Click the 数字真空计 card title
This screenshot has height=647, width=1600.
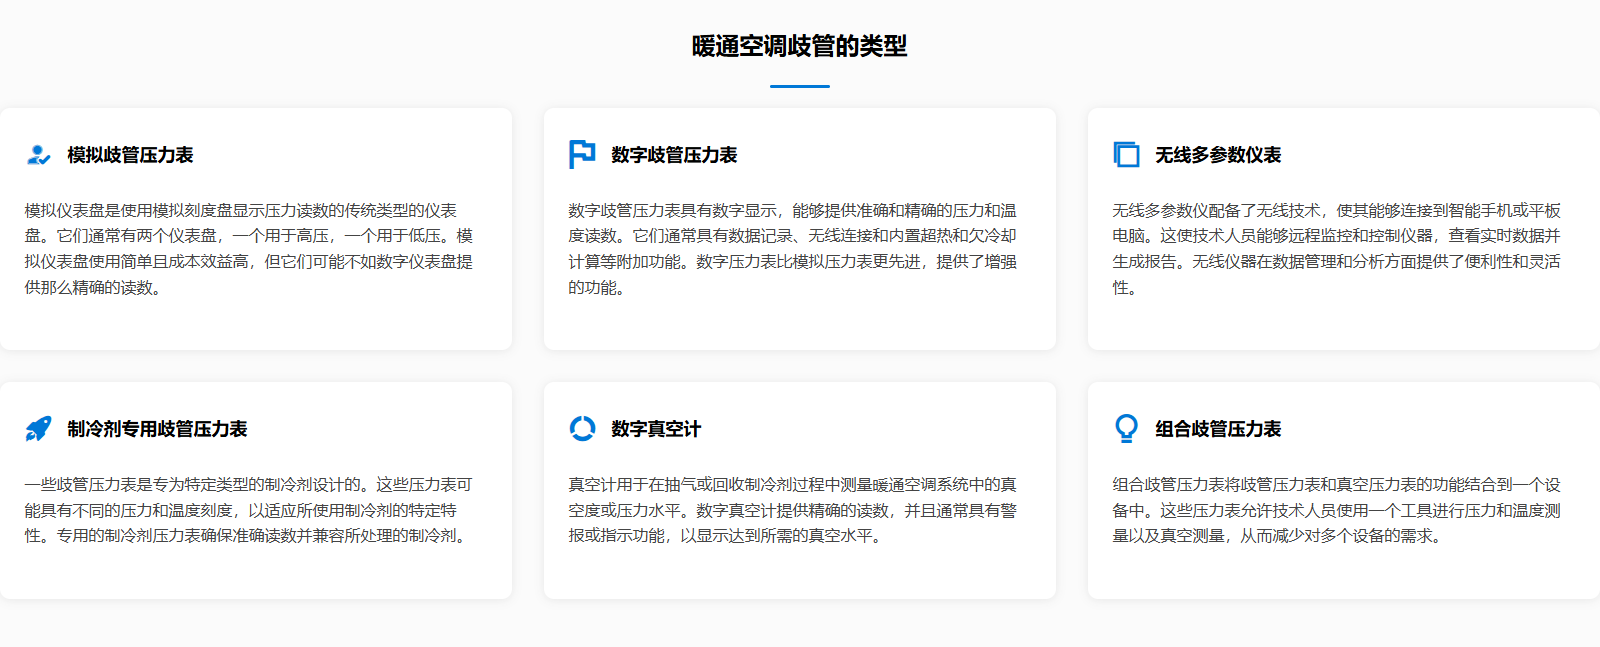coord(656,429)
